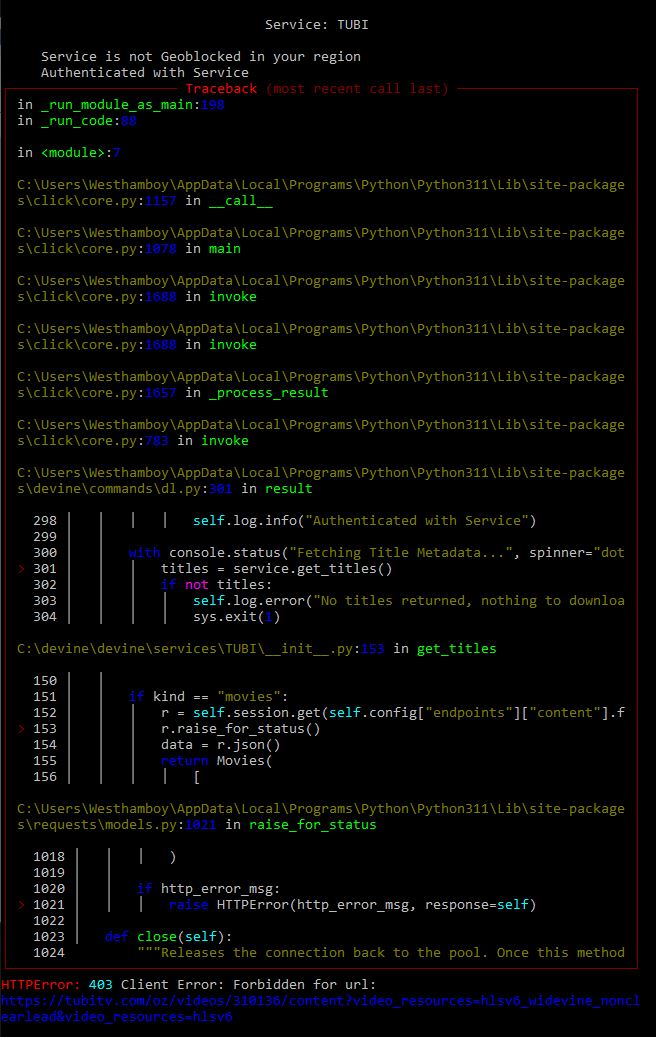Viewport: 656px width, 1037px height.
Task: Click line 1020 "if http_error_msg:"
Action: point(208,889)
